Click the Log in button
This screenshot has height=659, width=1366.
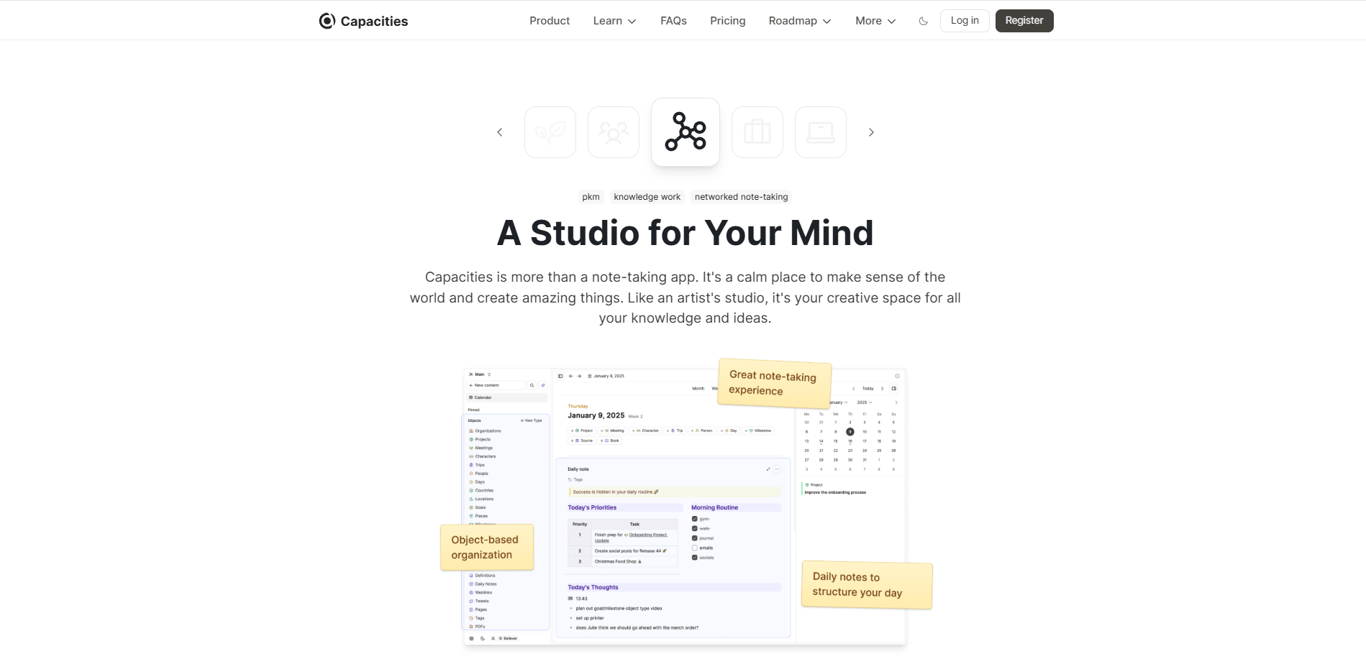964,21
